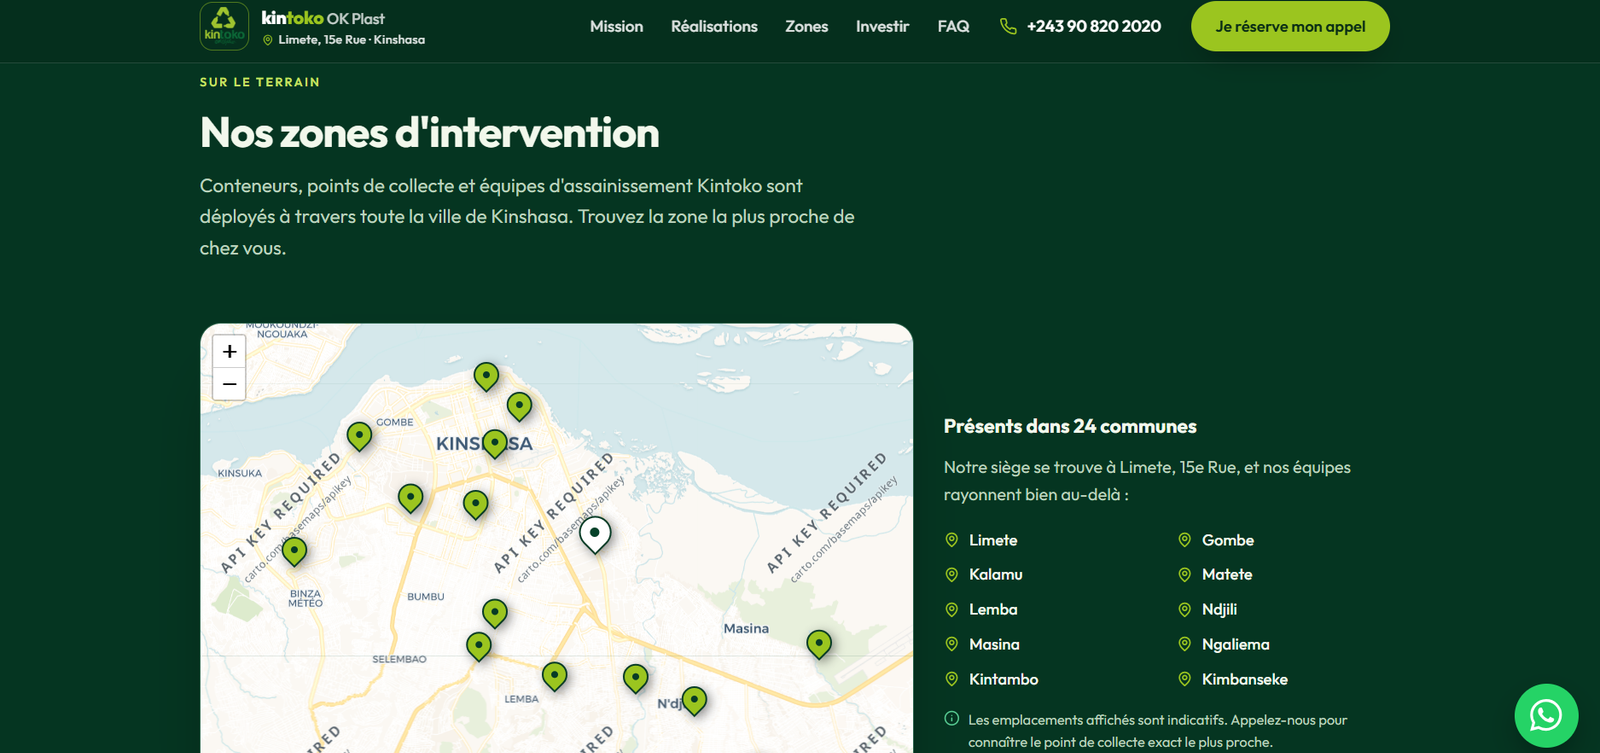This screenshot has width=1600, height=753.
Task: Click the pin icon beside Kalamu
Action: pyautogui.click(x=952, y=574)
